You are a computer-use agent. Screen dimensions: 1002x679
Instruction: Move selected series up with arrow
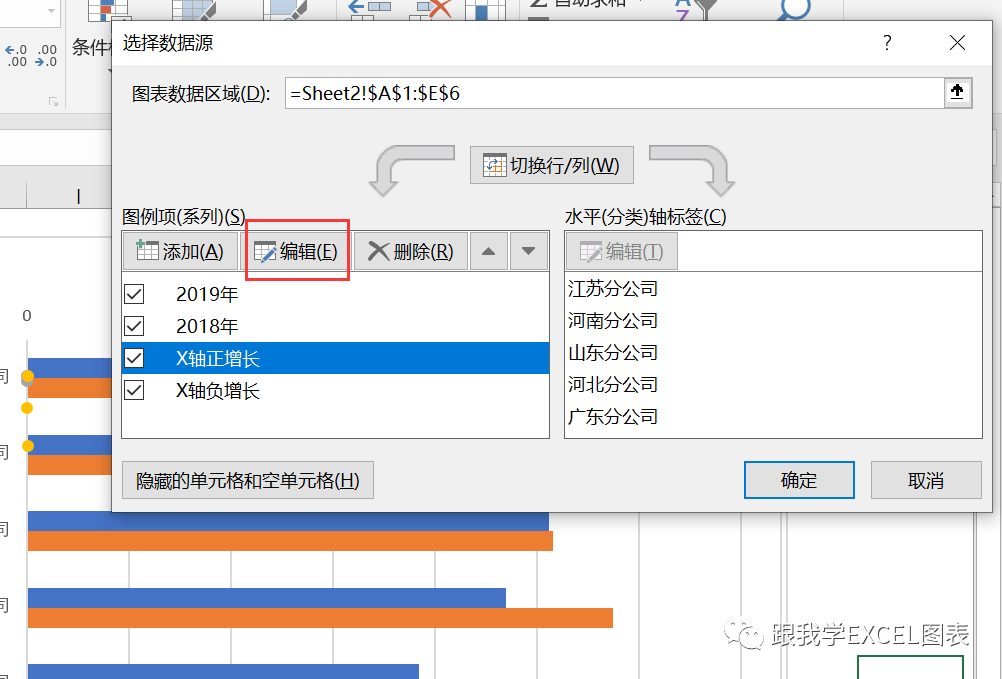pos(488,251)
